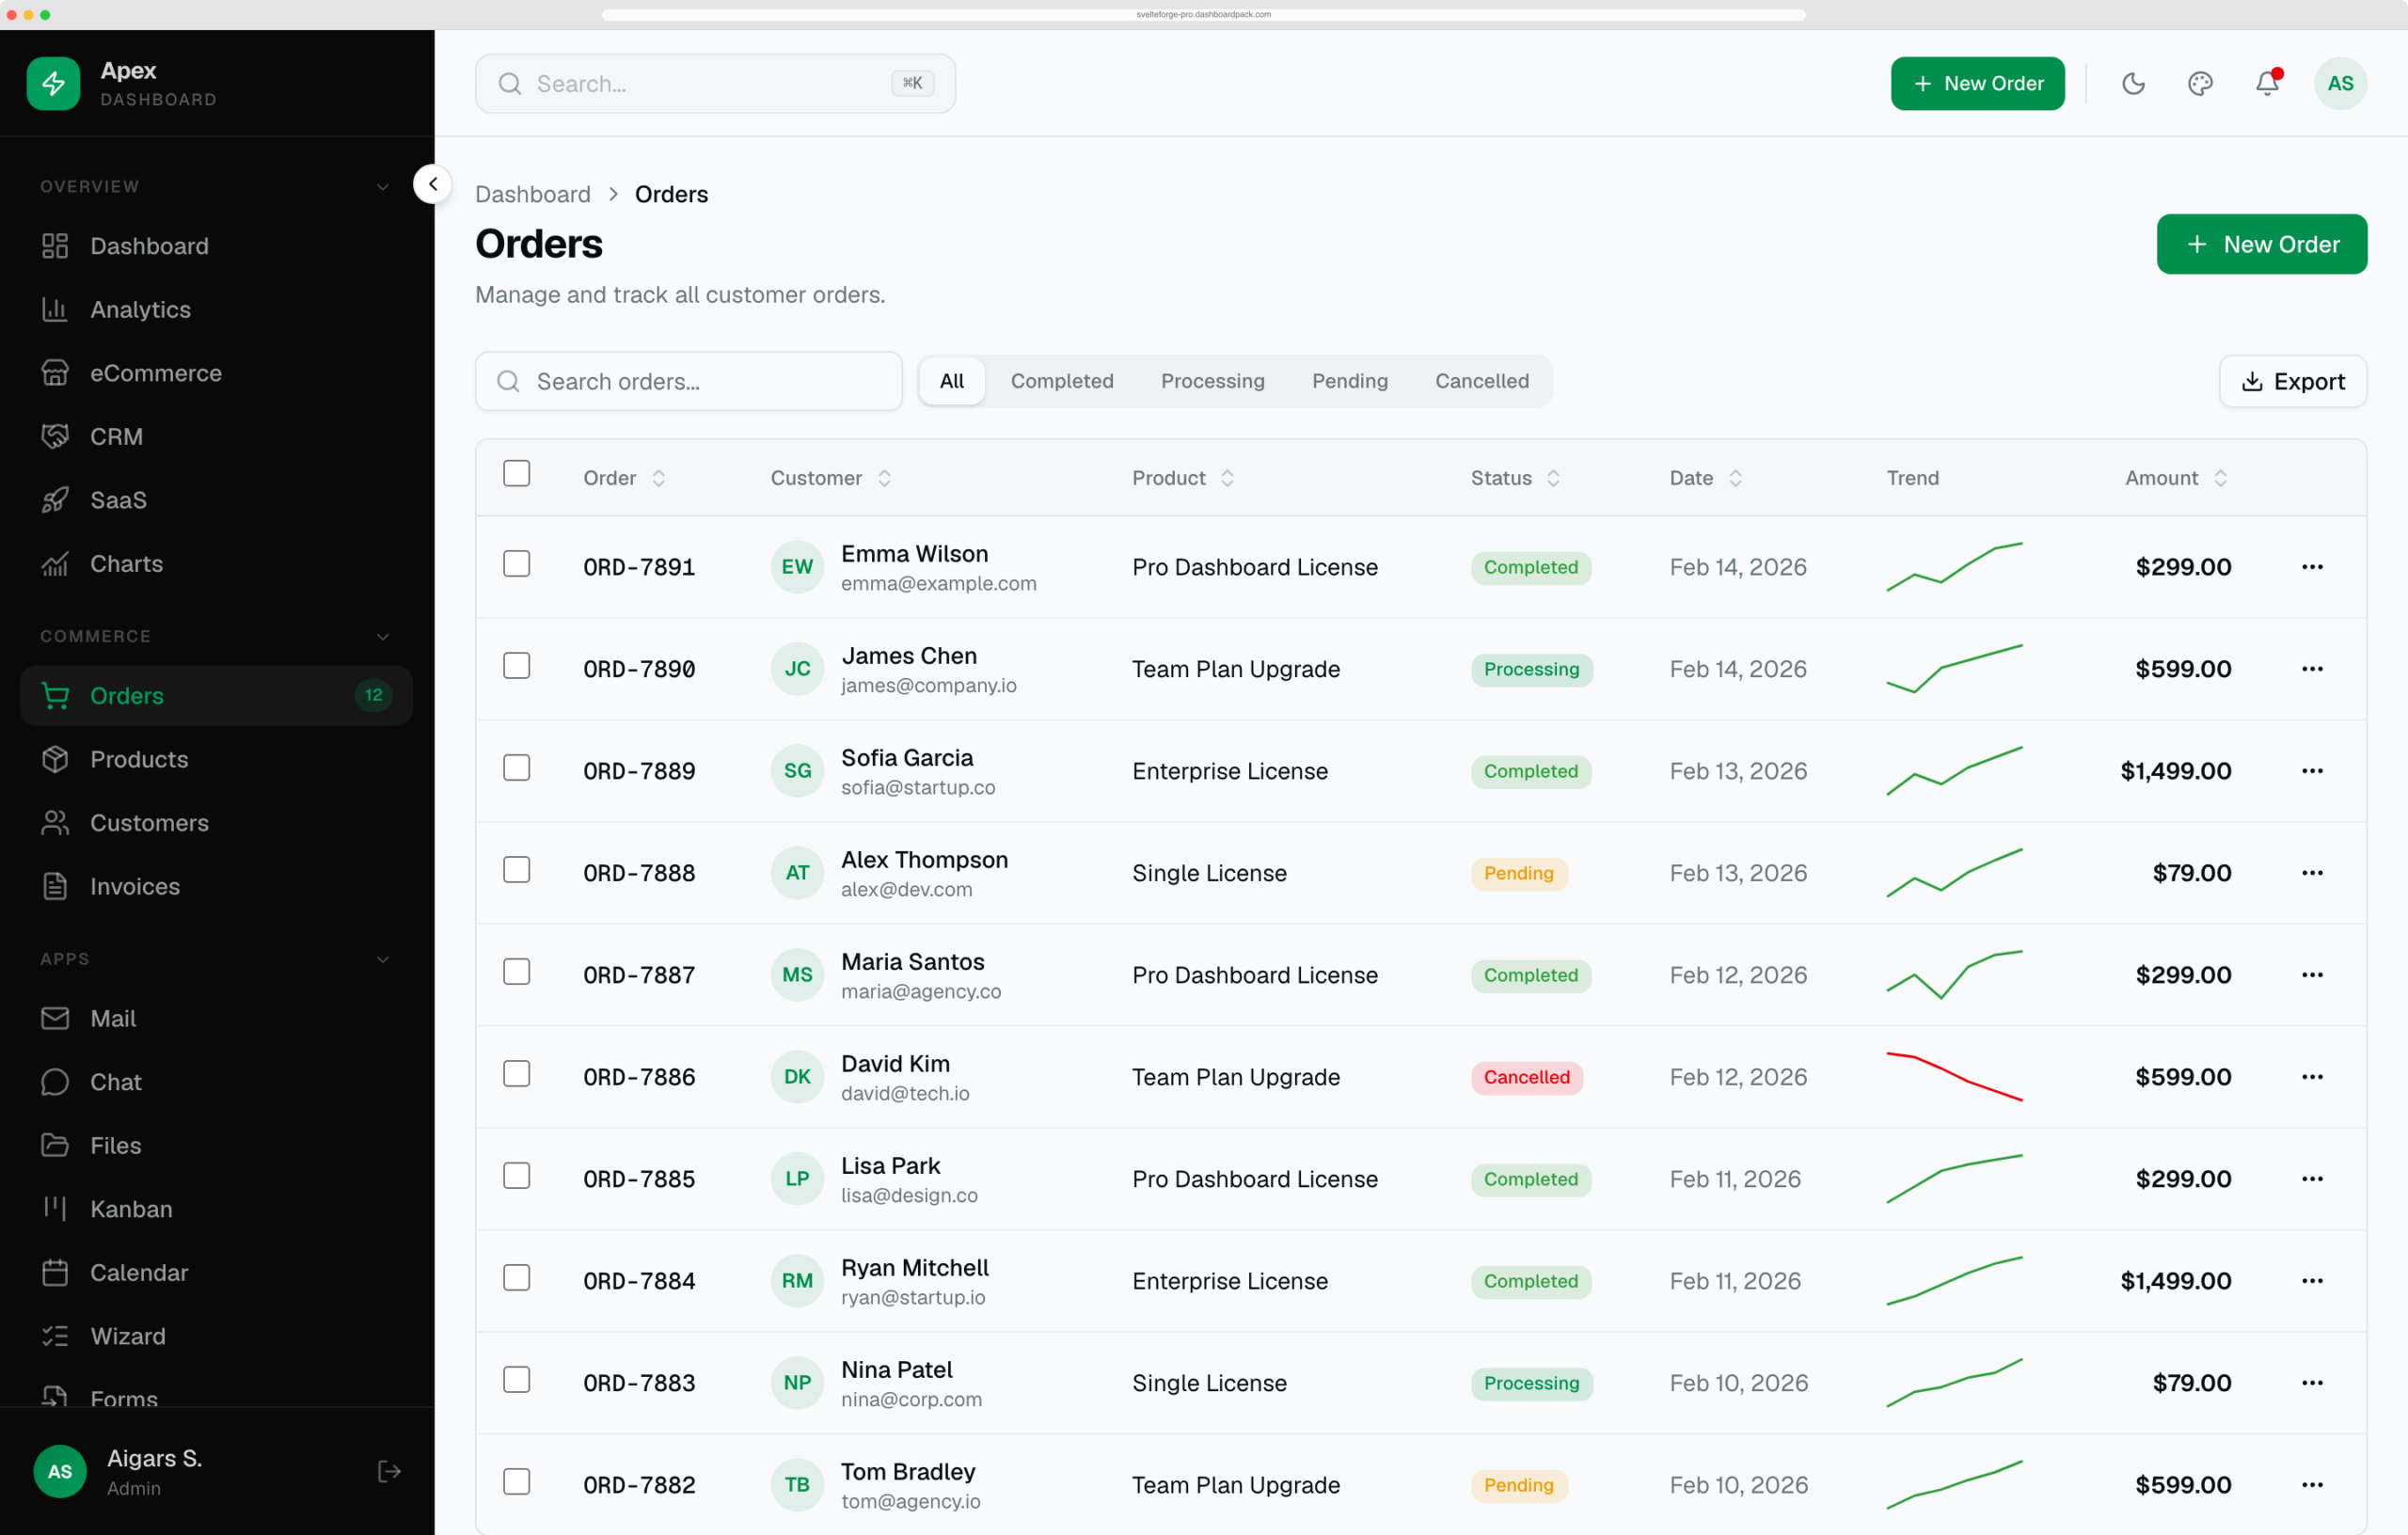The width and height of the screenshot is (2408, 1535).
Task: Check the ORD-7883 row checkbox
Action: click(516, 1380)
